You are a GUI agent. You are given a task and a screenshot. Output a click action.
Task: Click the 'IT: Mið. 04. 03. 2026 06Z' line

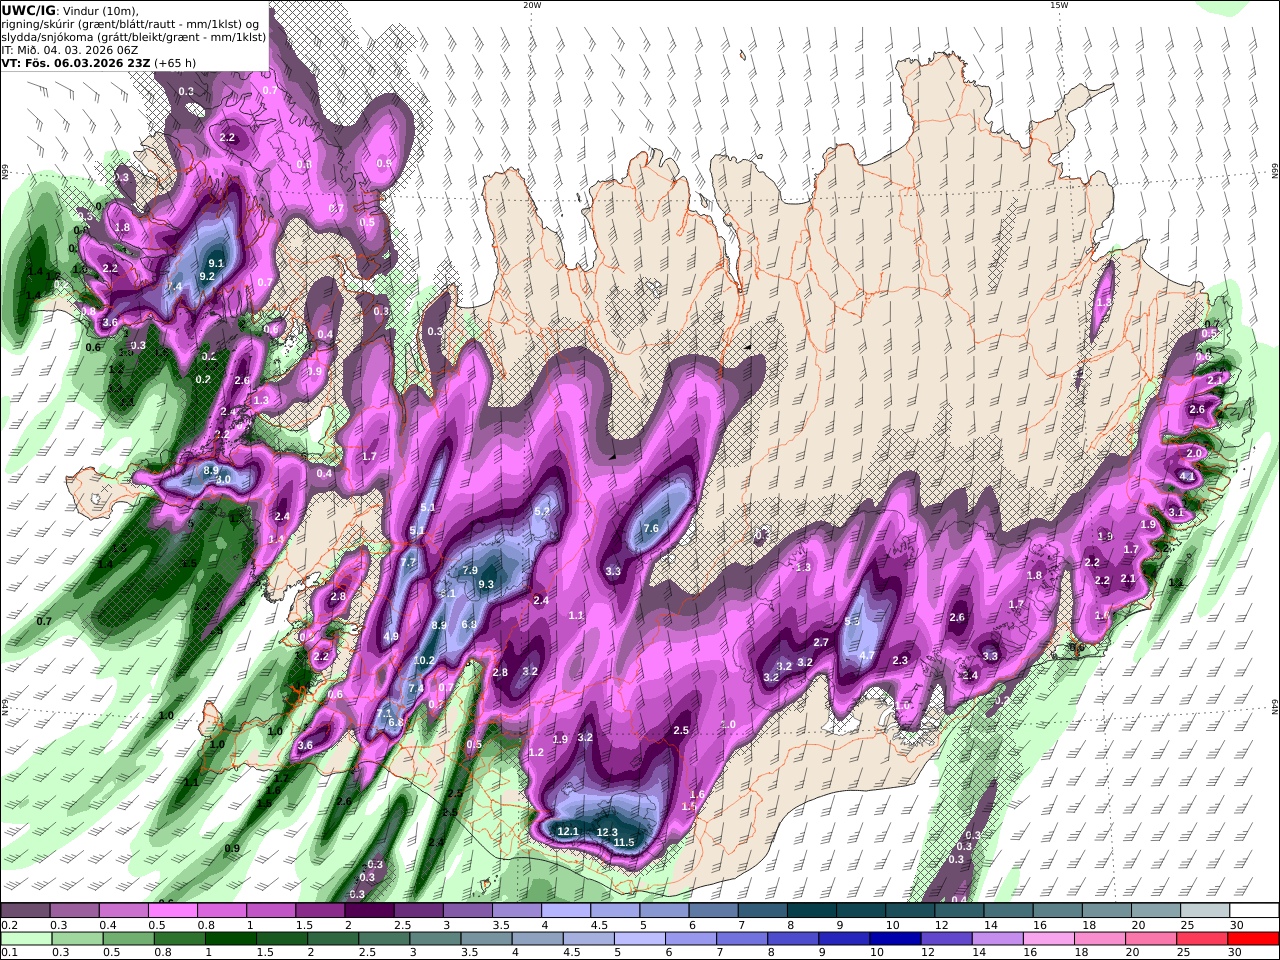(x=68, y=50)
